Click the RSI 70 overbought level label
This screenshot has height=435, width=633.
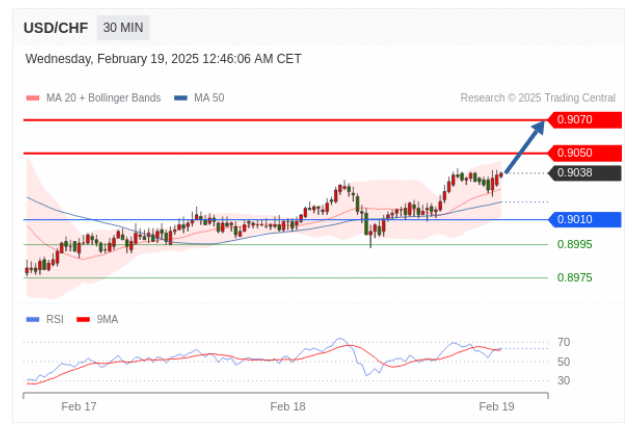tap(564, 342)
